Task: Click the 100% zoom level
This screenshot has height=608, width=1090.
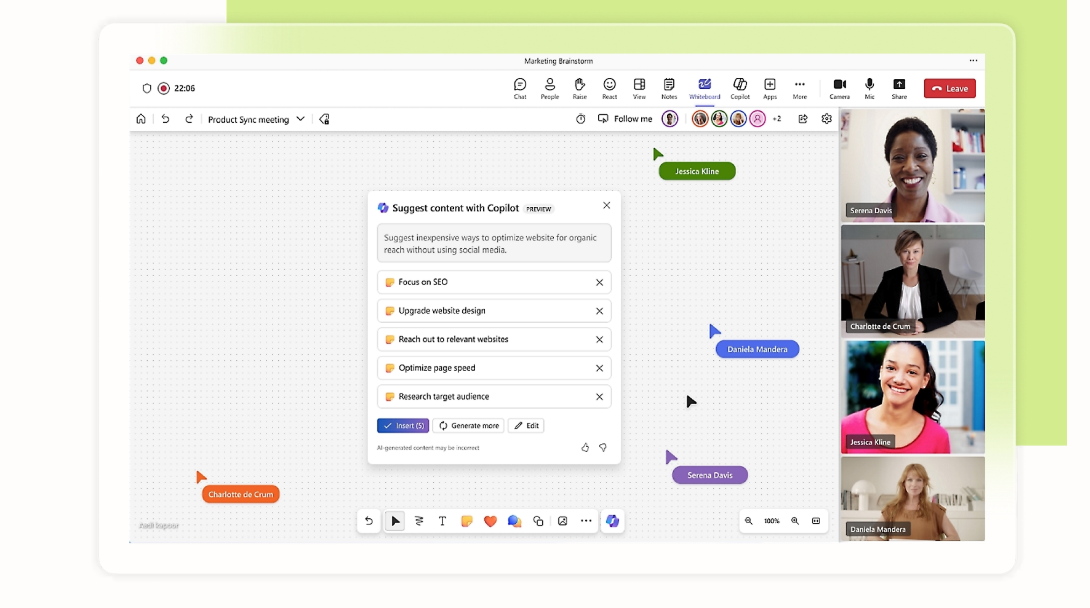Action: 772,521
